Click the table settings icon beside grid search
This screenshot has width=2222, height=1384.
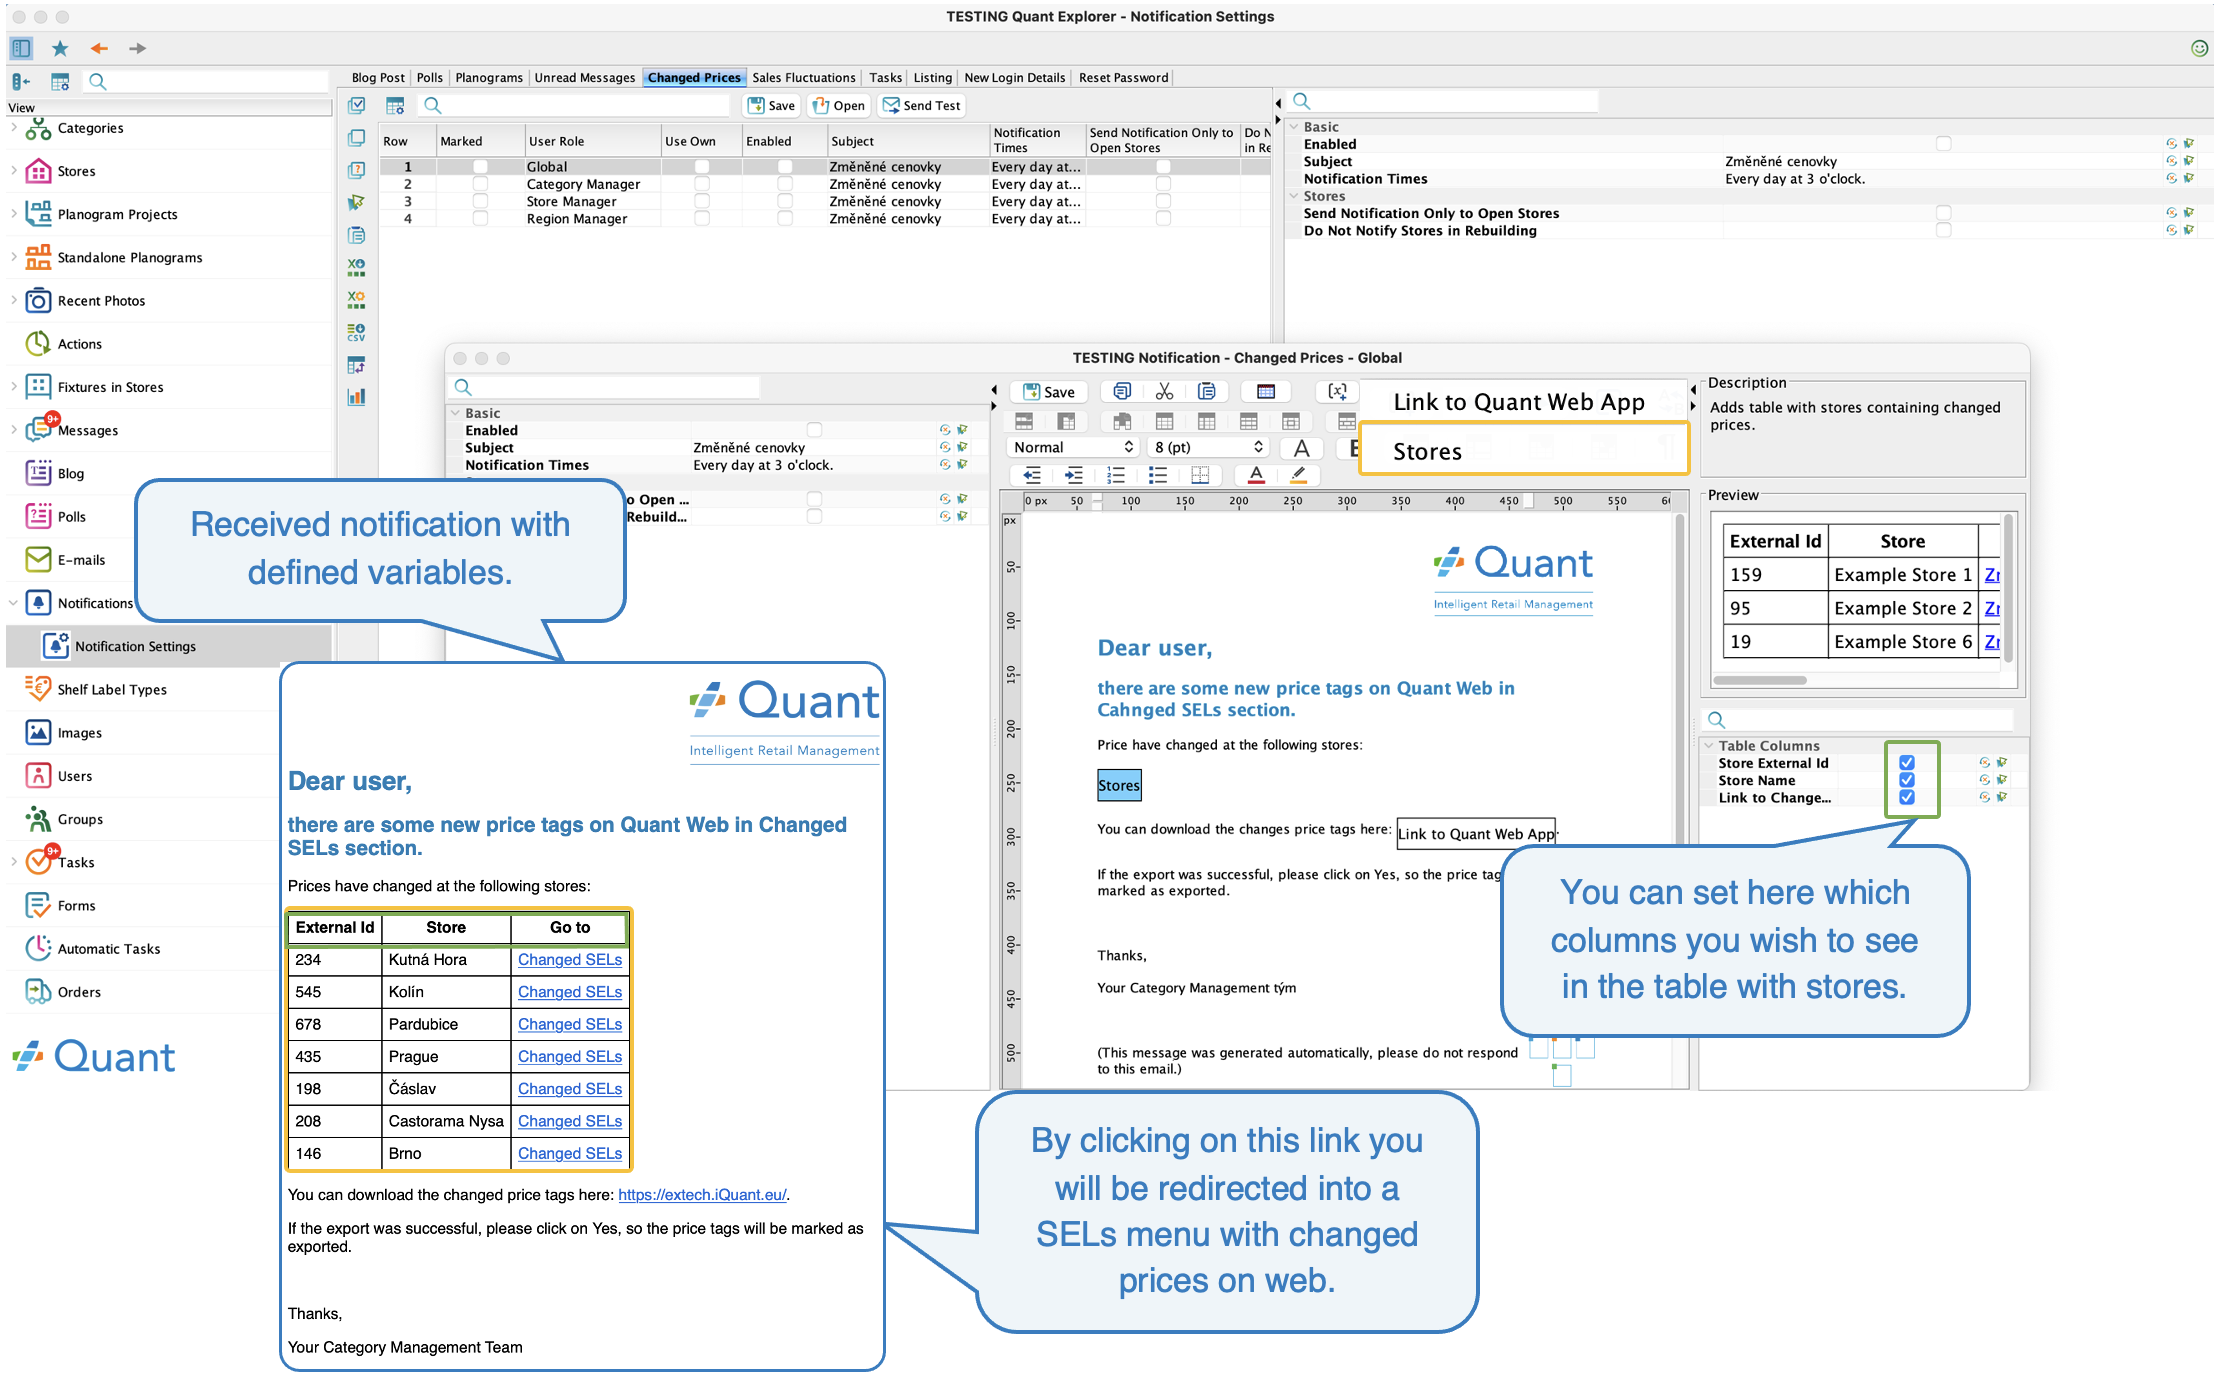pyautogui.click(x=395, y=105)
